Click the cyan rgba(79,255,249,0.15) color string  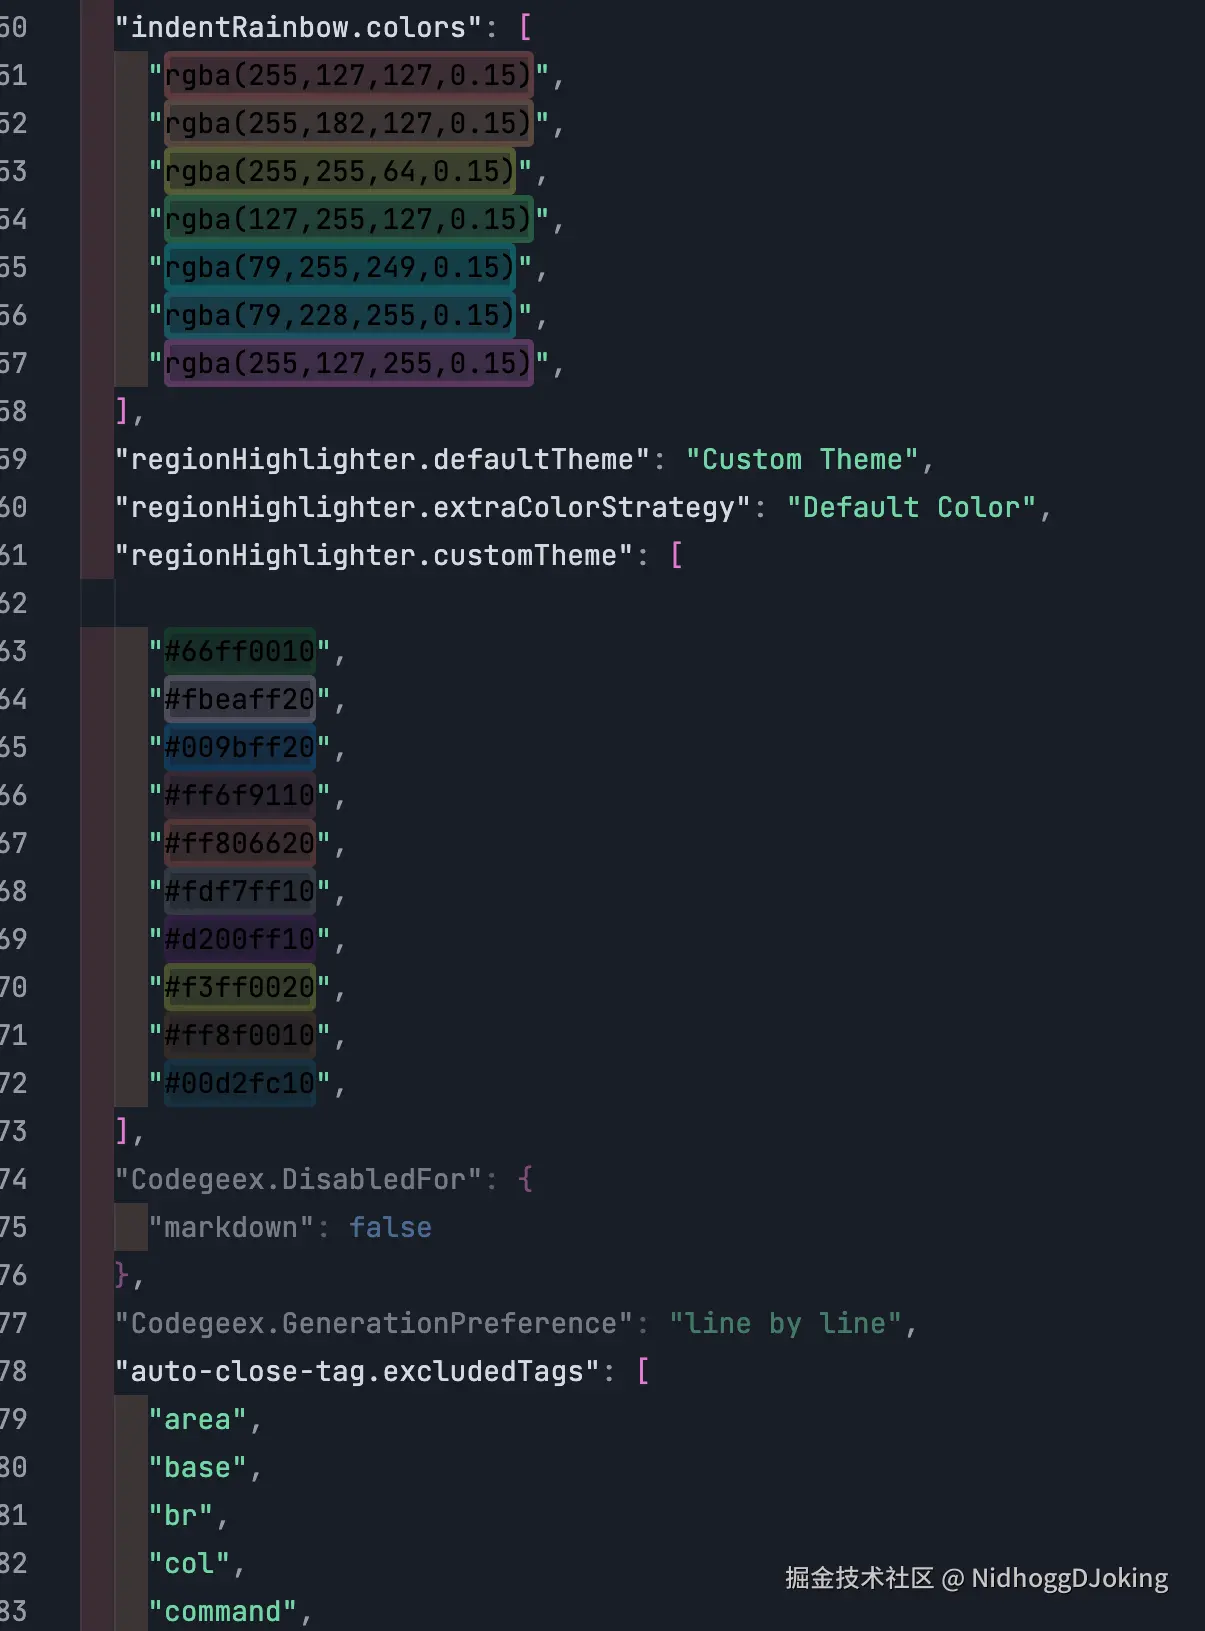tap(339, 267)
